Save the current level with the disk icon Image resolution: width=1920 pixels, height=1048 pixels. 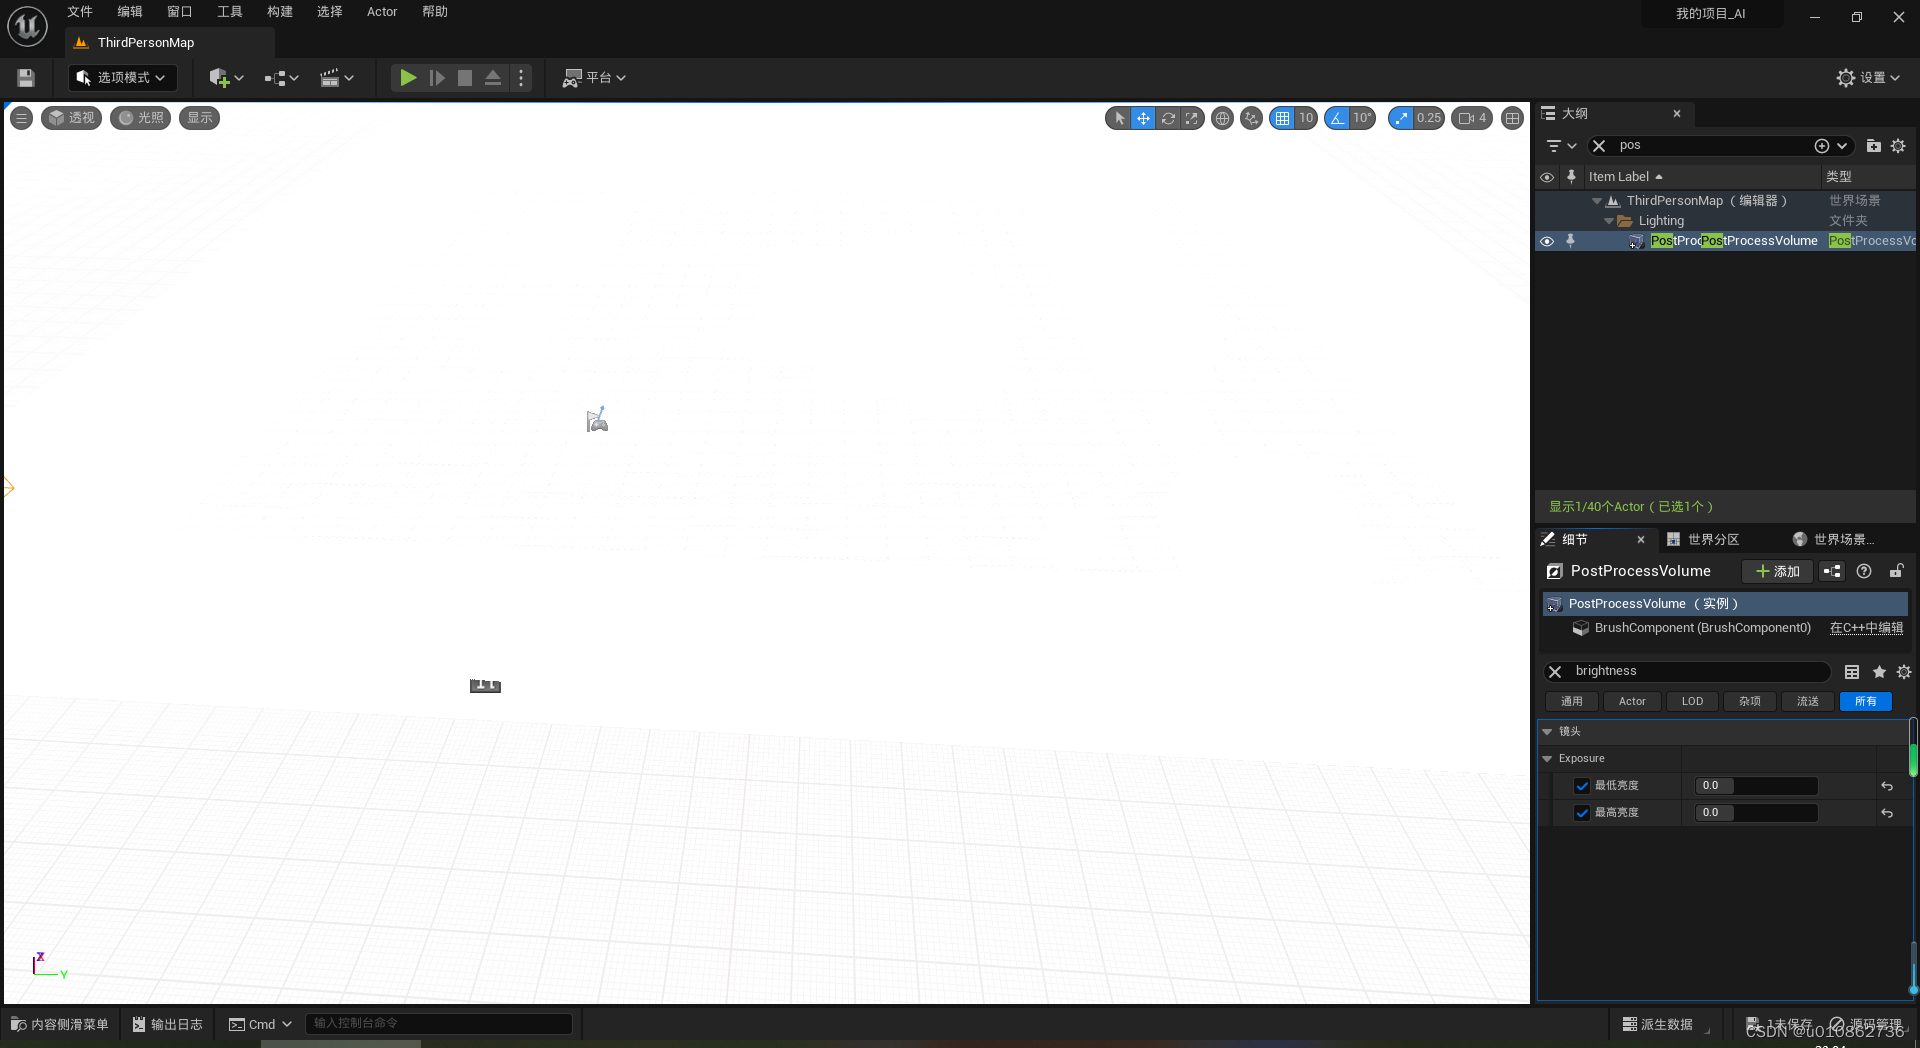[26, 78]
